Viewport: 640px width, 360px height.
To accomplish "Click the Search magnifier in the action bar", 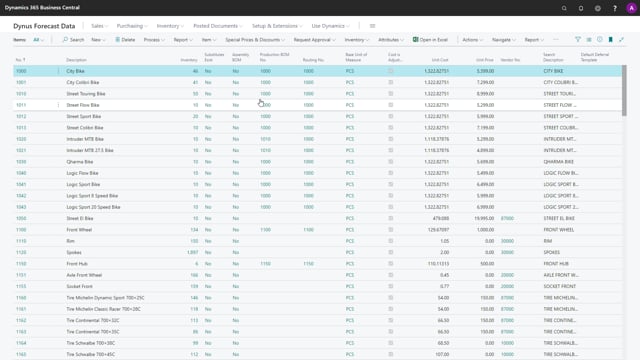I will point(73,40).
